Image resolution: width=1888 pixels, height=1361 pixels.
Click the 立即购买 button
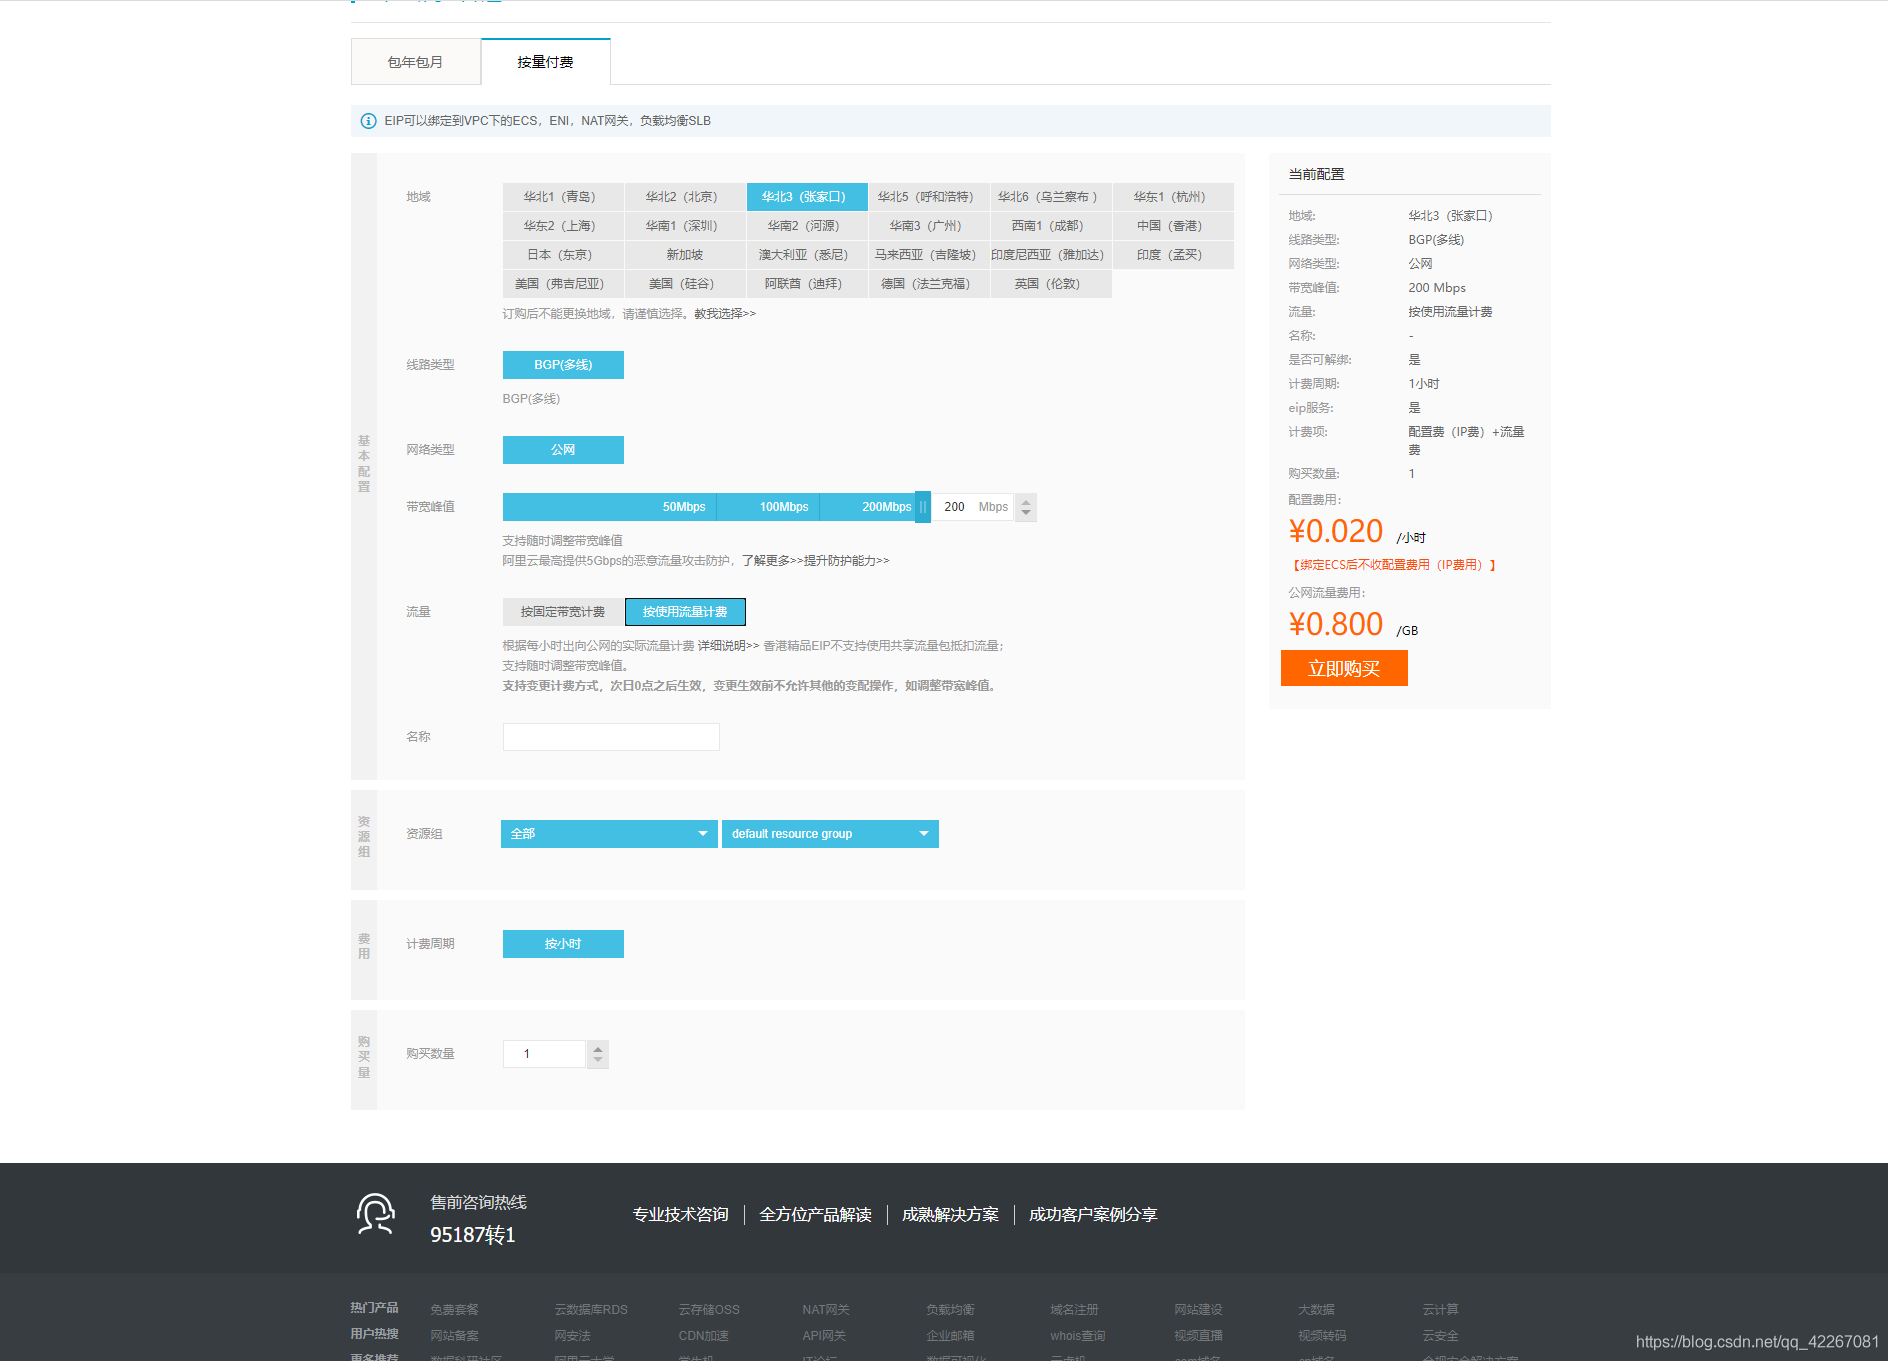coord(1344,668)
